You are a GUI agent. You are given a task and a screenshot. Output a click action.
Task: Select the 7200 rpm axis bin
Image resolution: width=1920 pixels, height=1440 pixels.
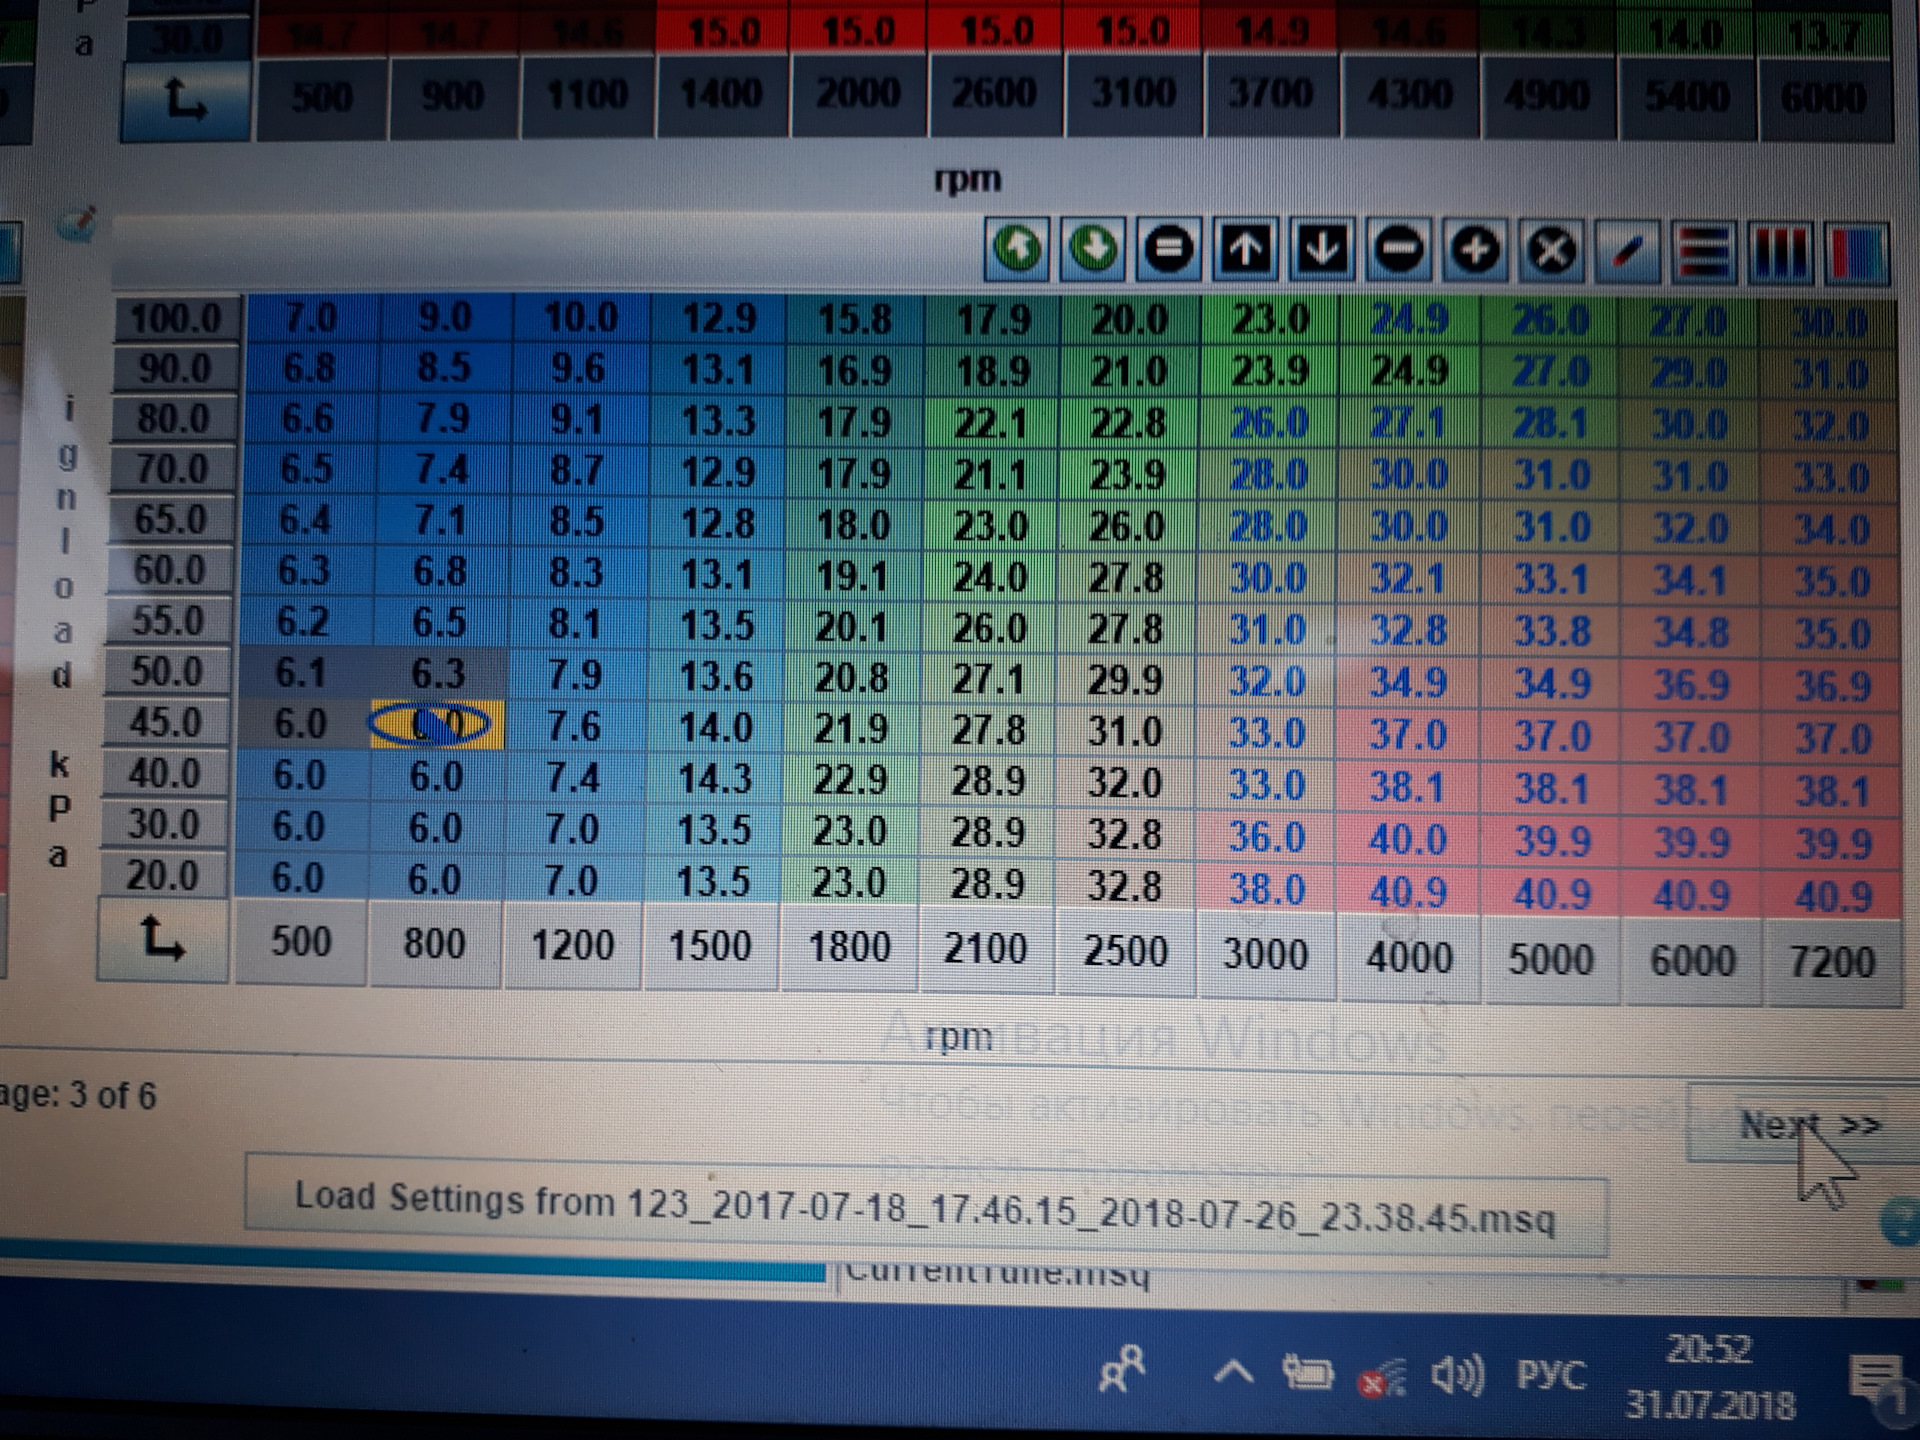pyautogui.click(x=1832, y=961)
